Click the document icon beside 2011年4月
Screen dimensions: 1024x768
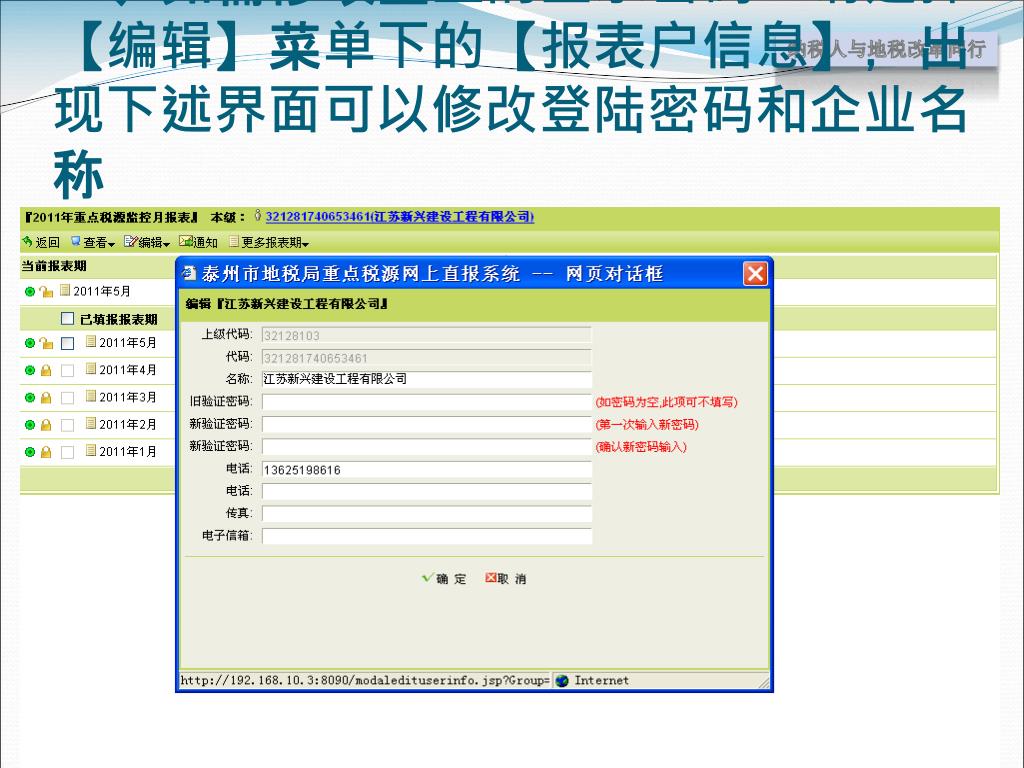click(91, 369)
